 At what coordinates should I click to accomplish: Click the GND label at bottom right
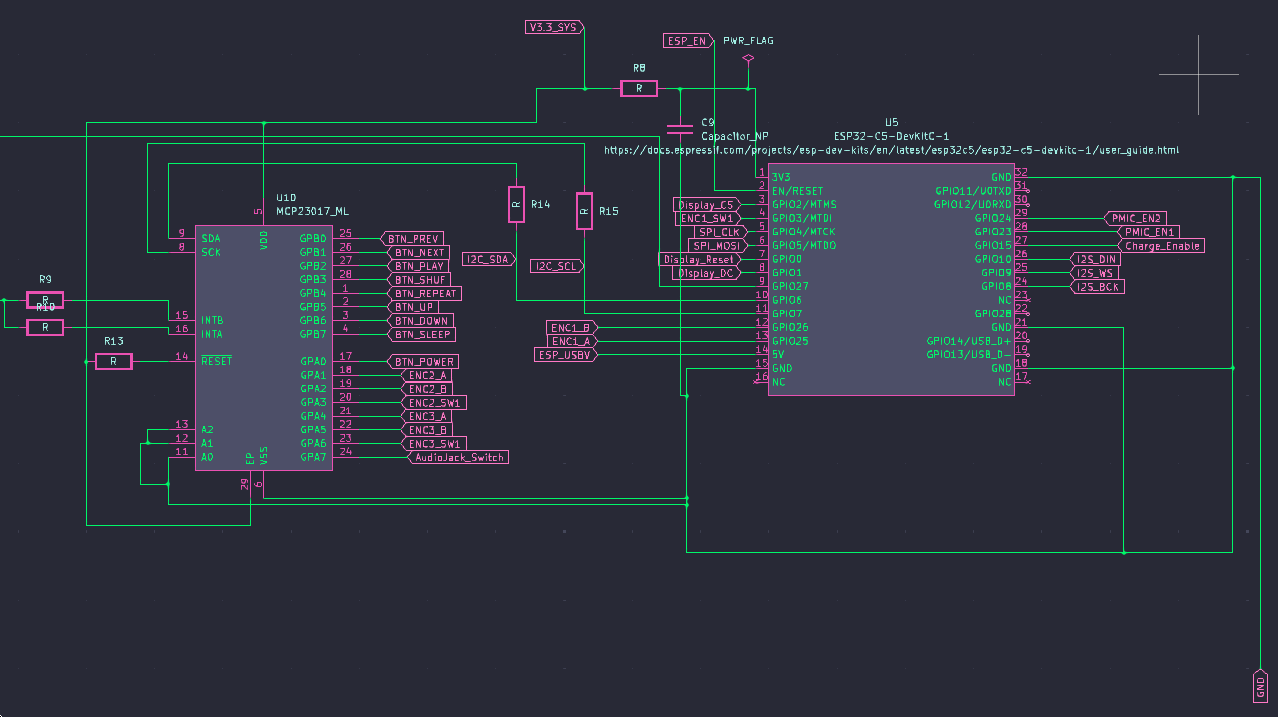point(1260,686)
